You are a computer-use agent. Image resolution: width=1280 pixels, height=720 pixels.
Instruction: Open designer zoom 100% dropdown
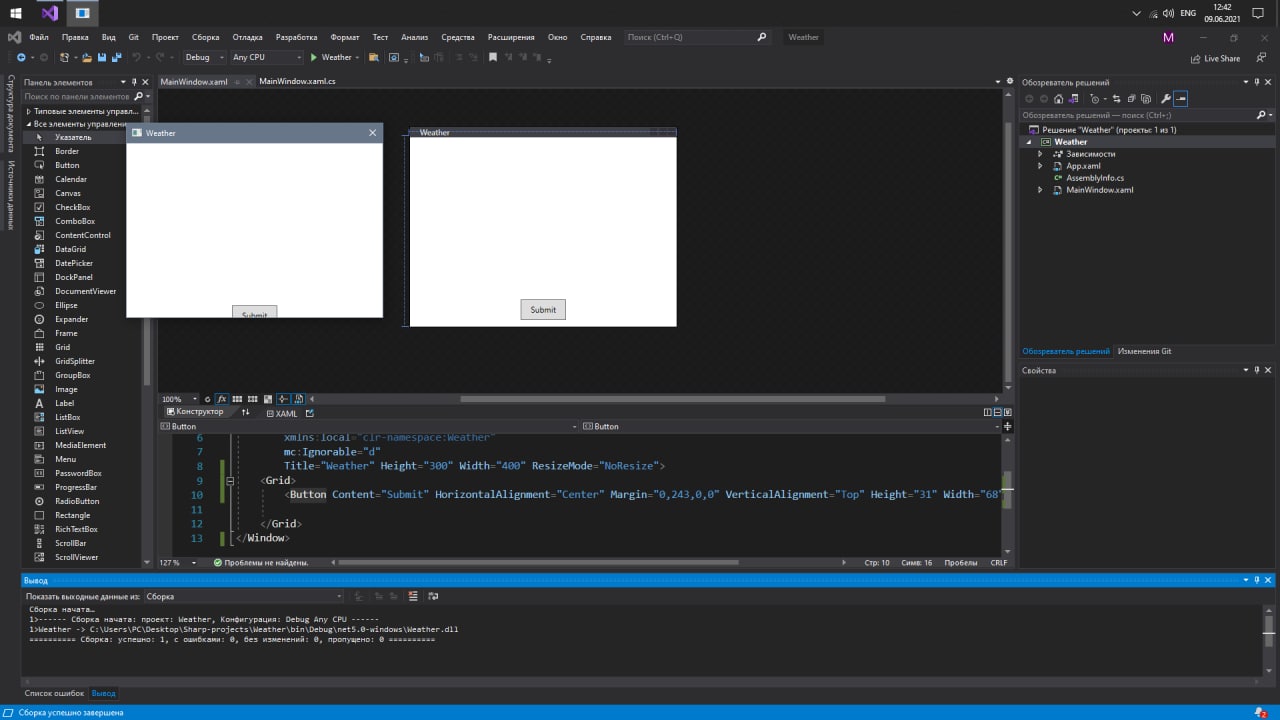tap(179, 399)
